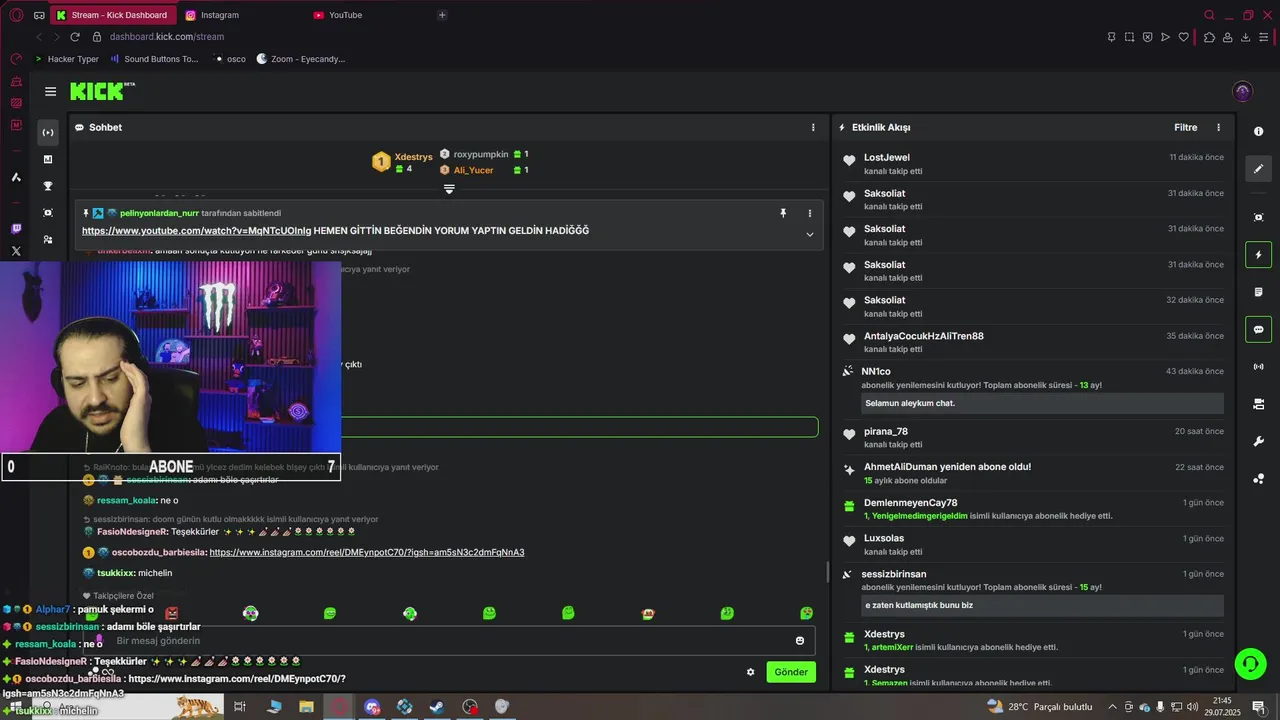Screen dimensions: 1280x720
Task: Send message with Gönder button
Action: point(791,672)
